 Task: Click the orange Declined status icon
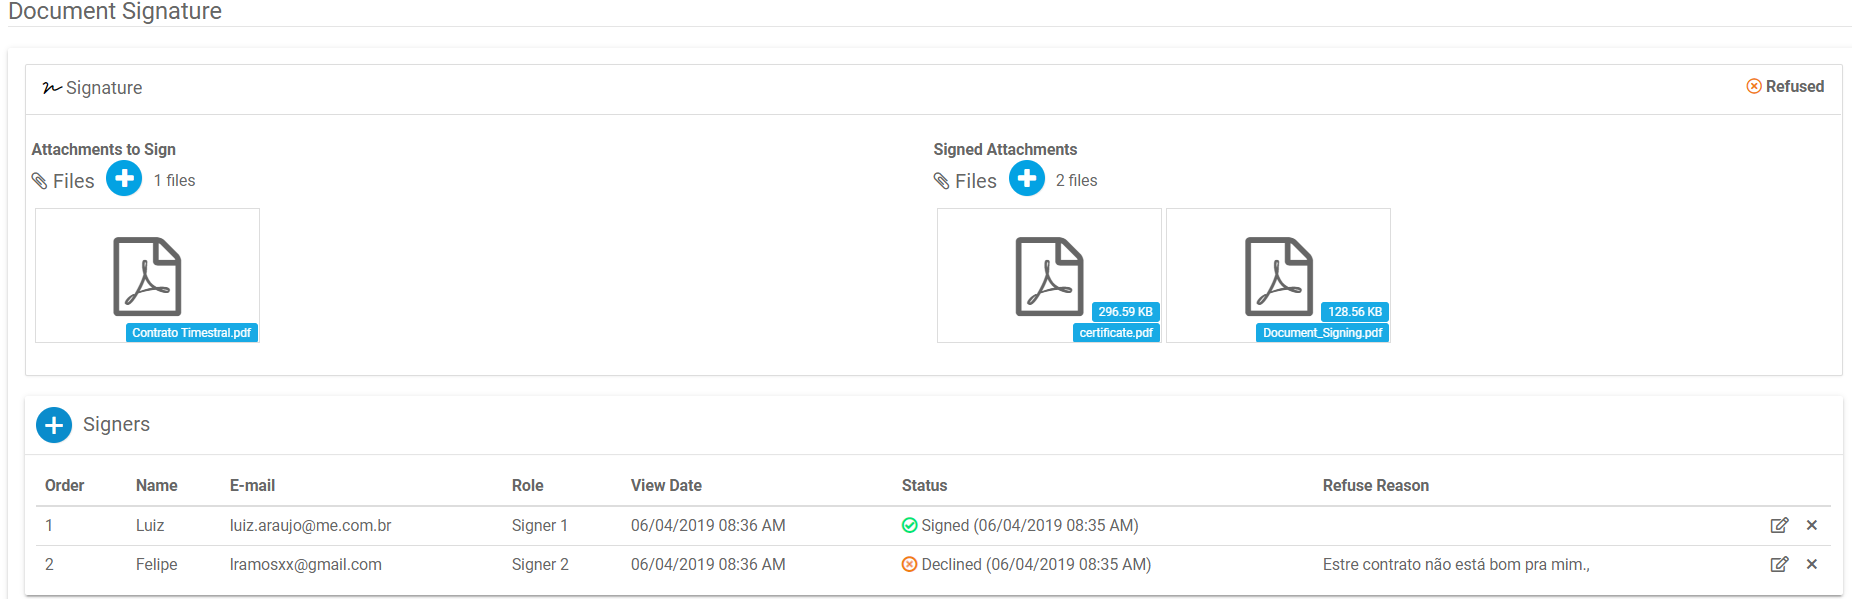[x=909, y=564]
